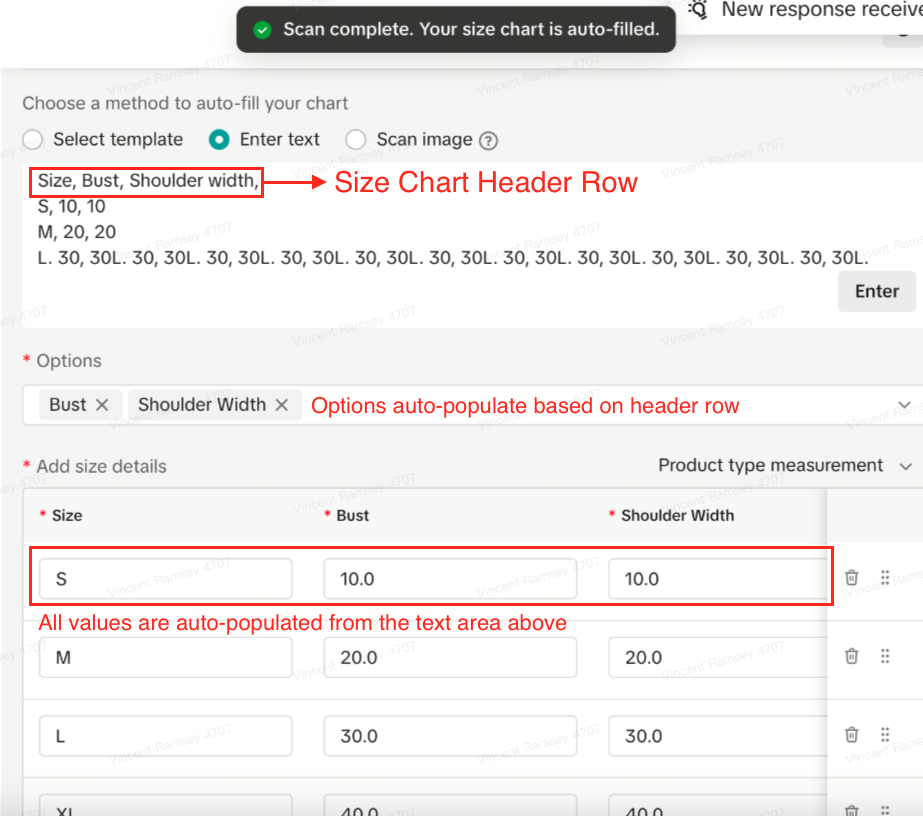Click help icon next to Scan image

click(x=489, y=140)
